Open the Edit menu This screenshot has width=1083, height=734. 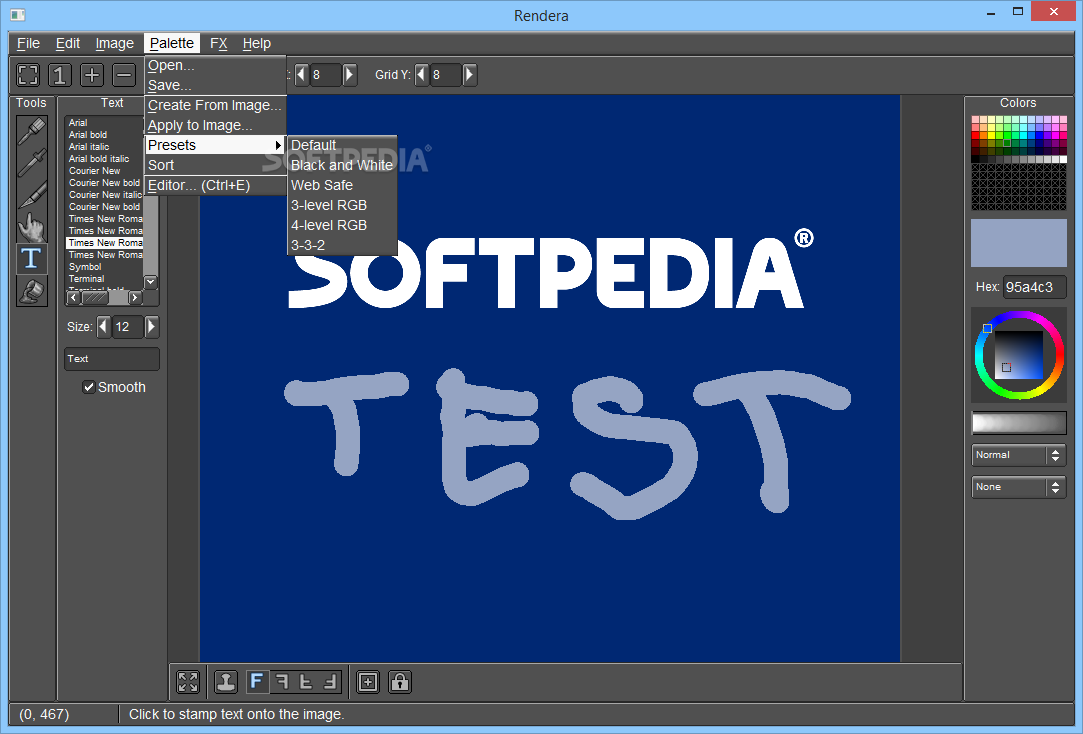[x=68, y=44]
